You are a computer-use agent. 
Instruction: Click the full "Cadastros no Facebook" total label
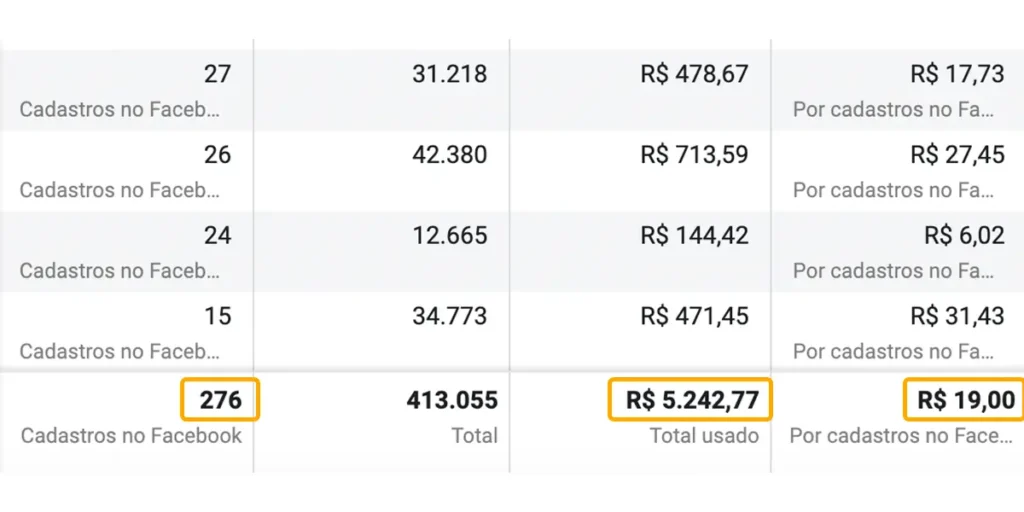tap(131, 436)
